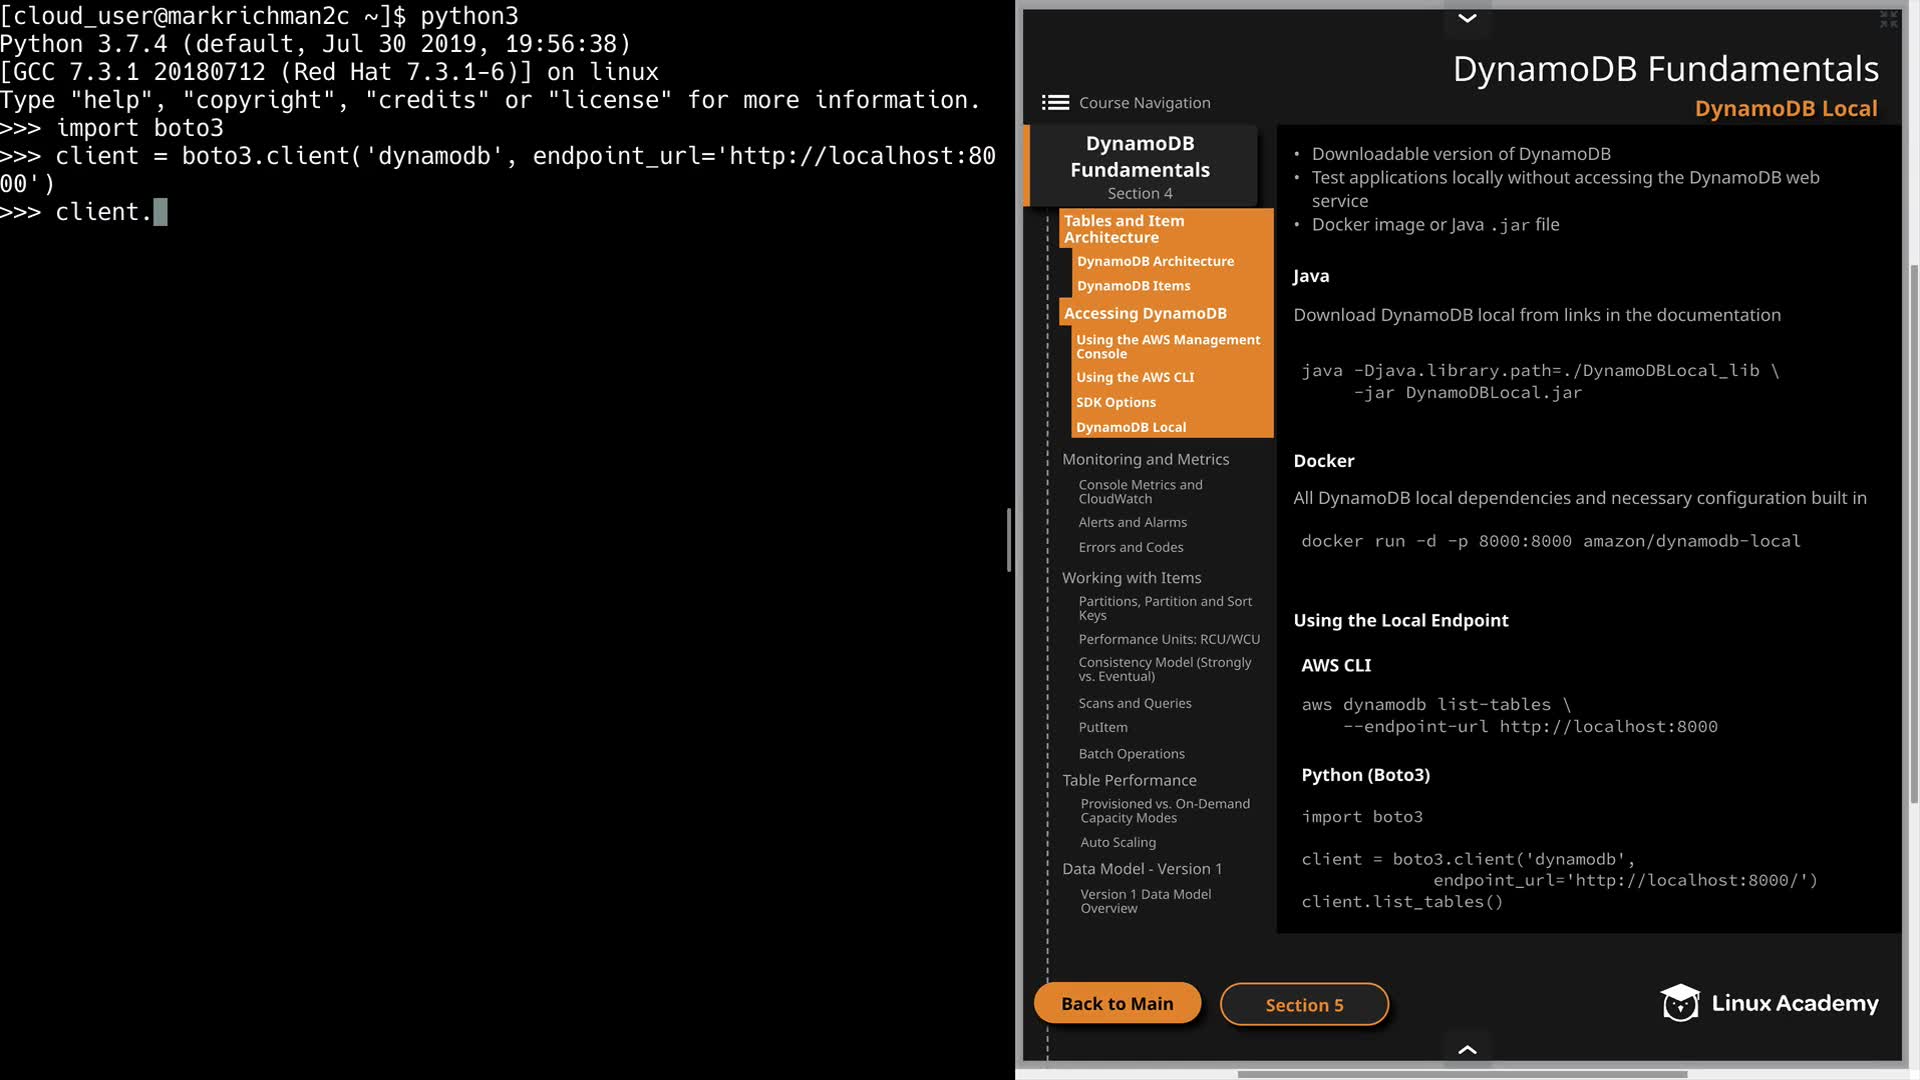Image resolution: width=1920 pixels, height=1080 pixels.
Task: Collapse panel using top chevron down
Action: pyautogui.click(x=1467, y=18)
